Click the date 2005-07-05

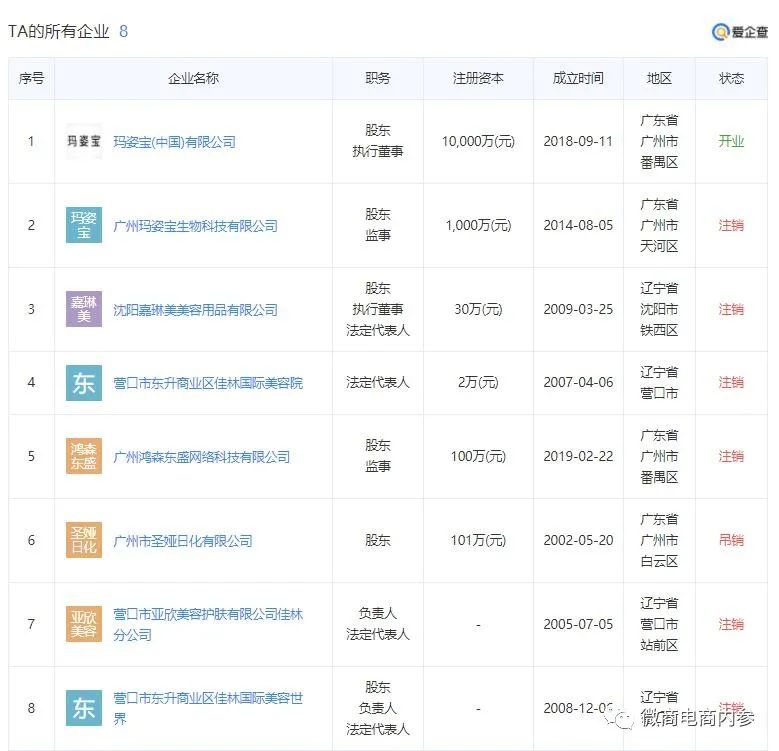point(578,624)
